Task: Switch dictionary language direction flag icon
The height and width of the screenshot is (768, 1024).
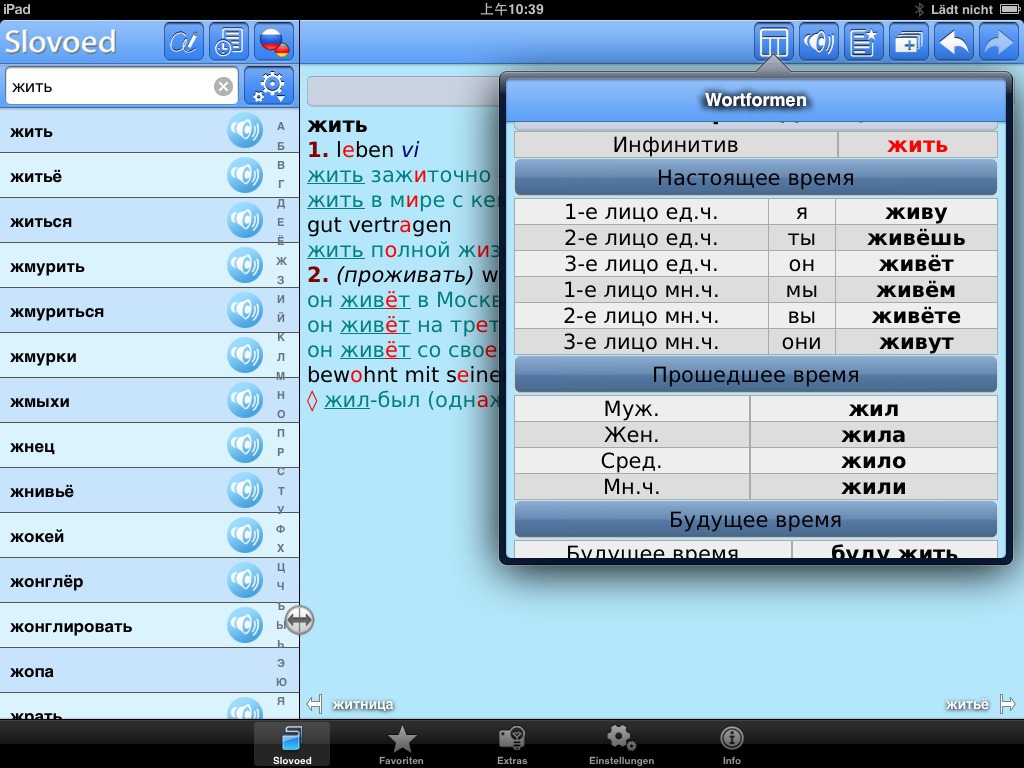Action: click(274, 42)
